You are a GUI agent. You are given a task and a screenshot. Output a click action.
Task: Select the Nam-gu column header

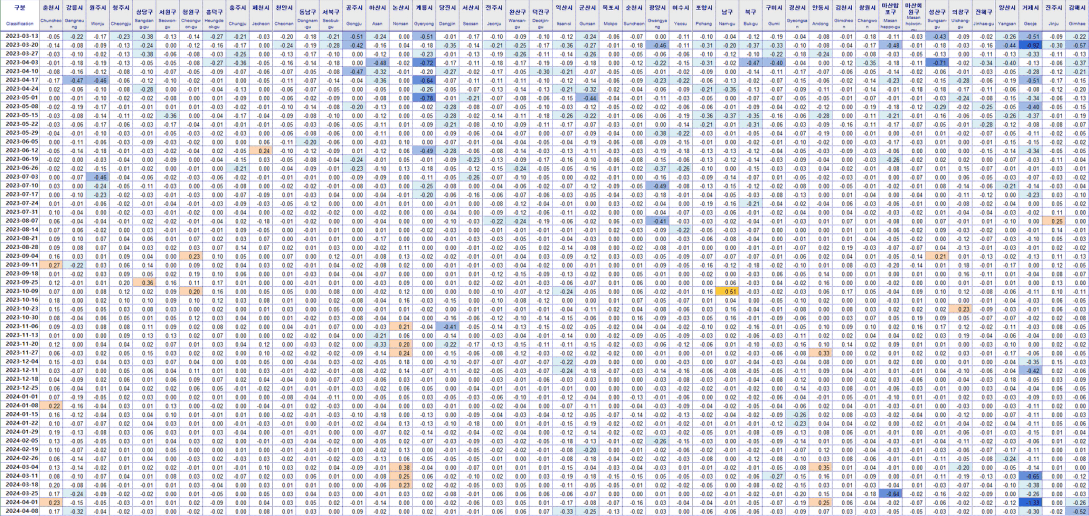[x=727, y=16]
